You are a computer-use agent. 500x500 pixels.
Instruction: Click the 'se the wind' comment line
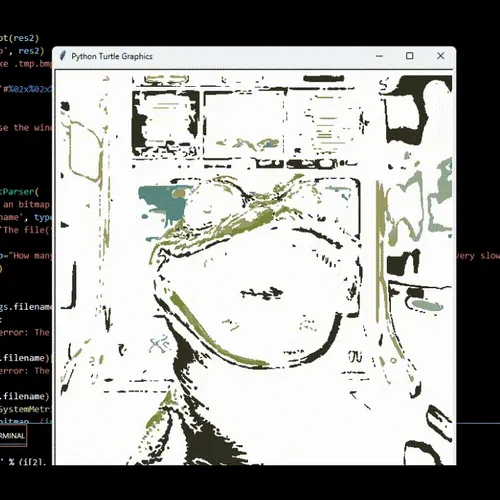(x=26, y=128)
